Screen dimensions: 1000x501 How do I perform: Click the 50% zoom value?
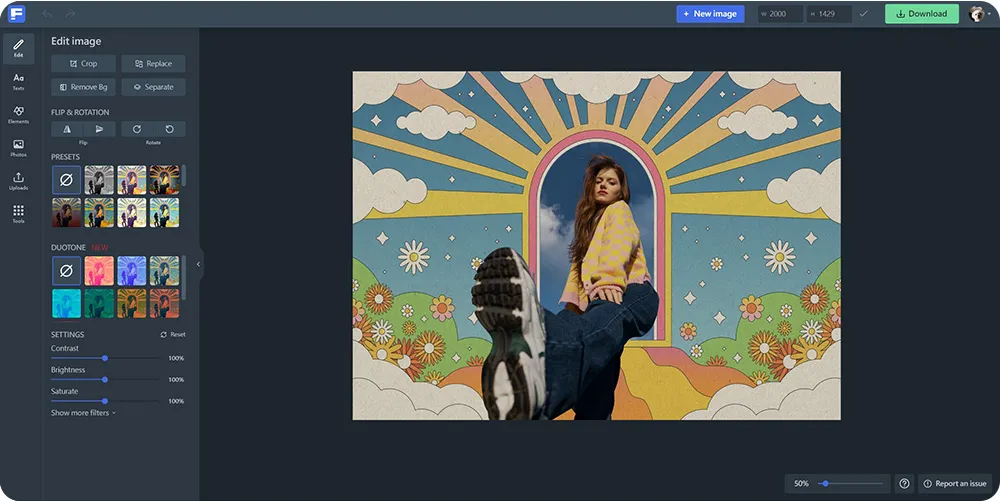coord(801,484)
